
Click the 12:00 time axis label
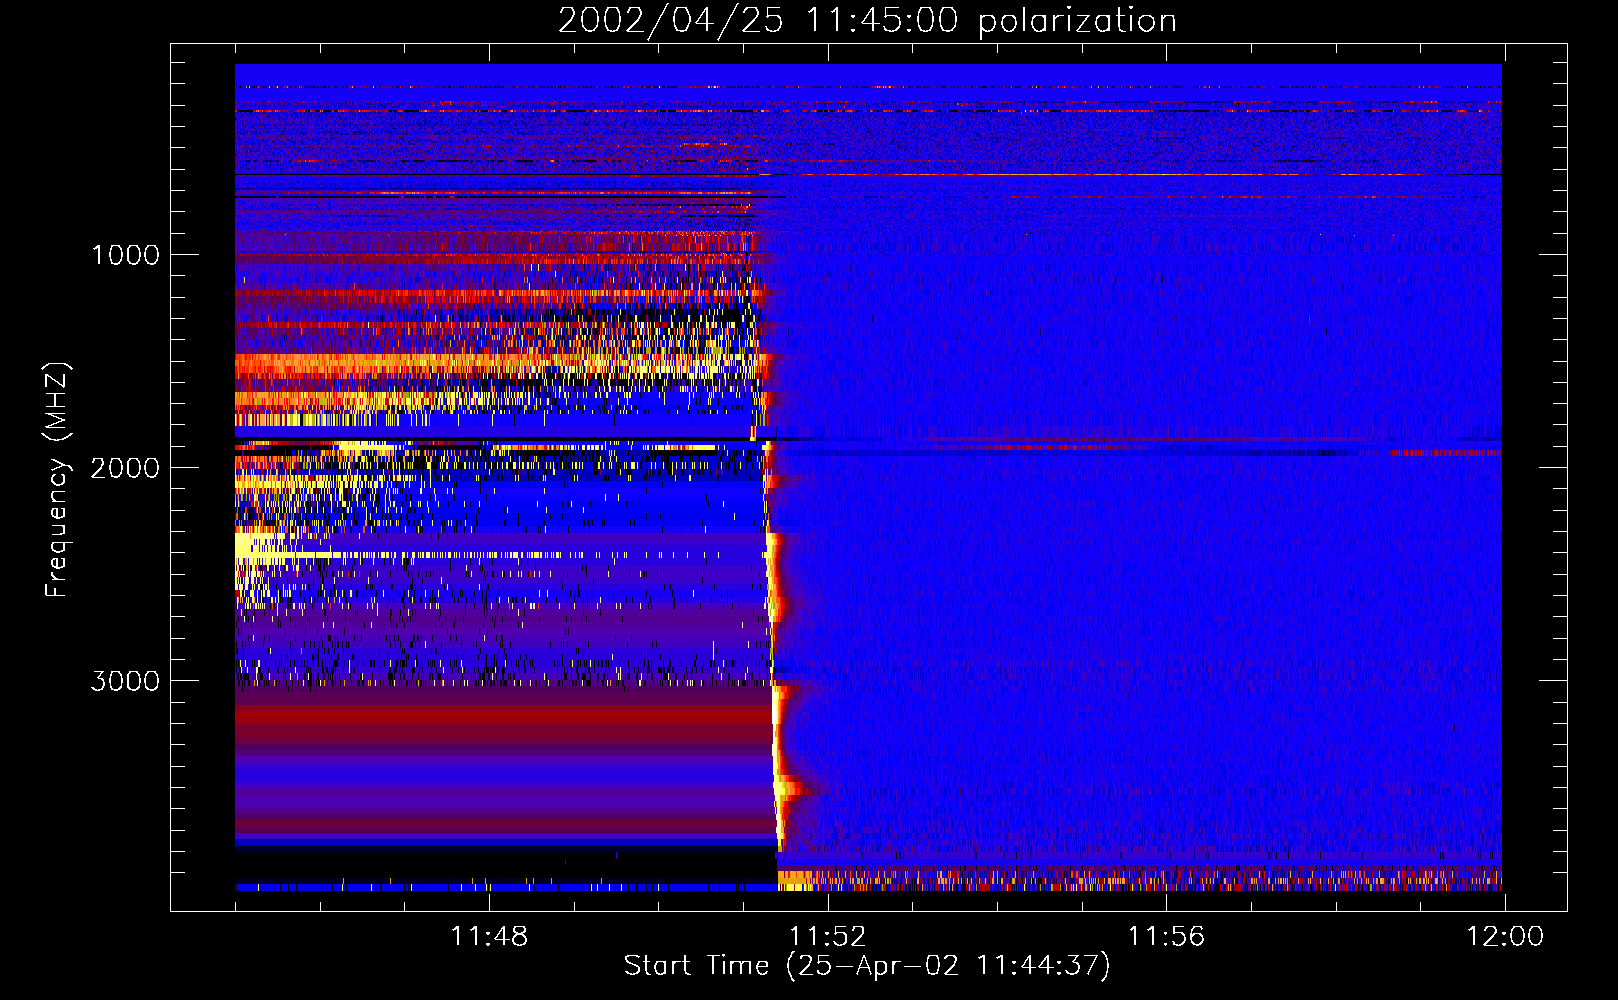(x=1505, y=937)
